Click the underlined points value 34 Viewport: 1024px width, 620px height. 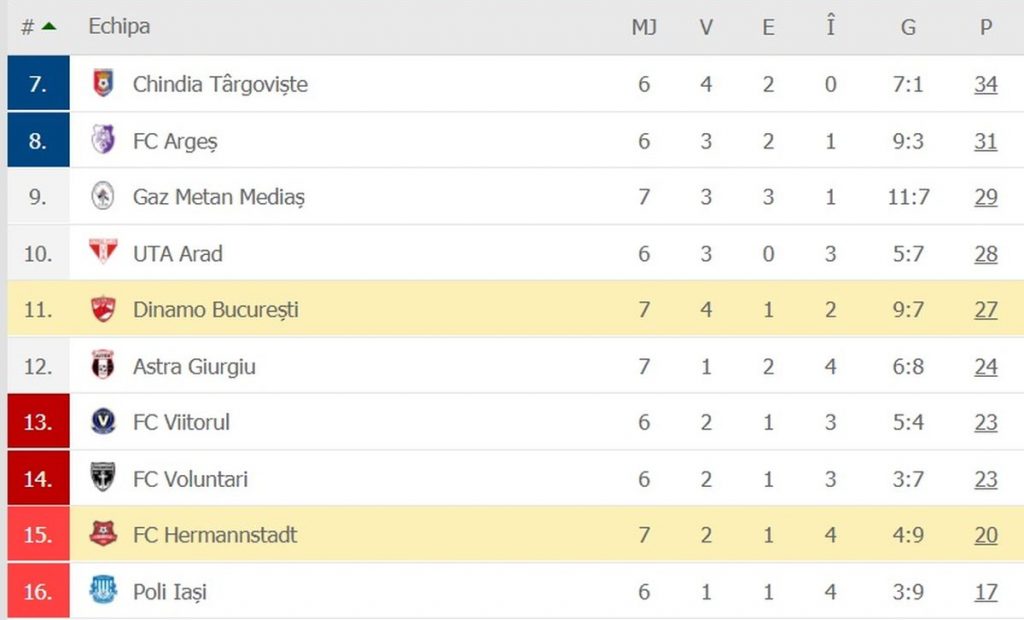click(986, 84)
